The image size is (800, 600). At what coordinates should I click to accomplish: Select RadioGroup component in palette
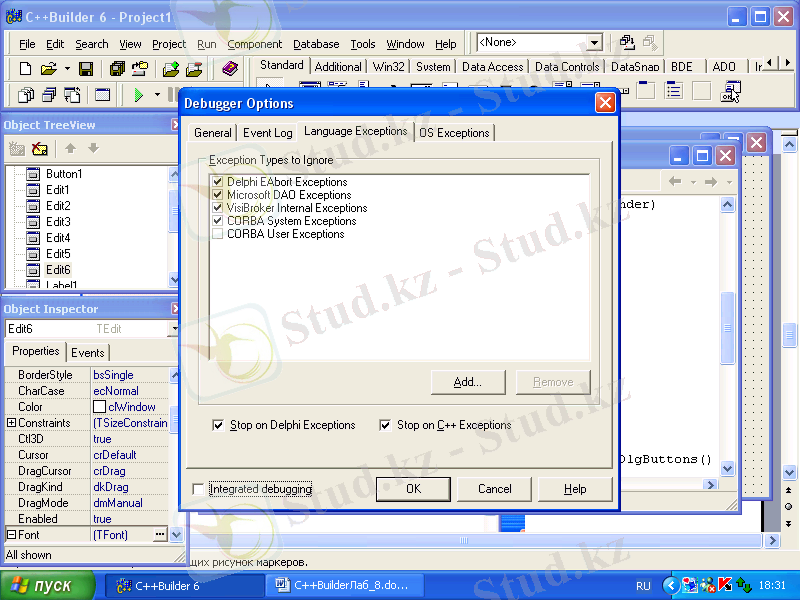pyautogui.click(x=674, y=91)
